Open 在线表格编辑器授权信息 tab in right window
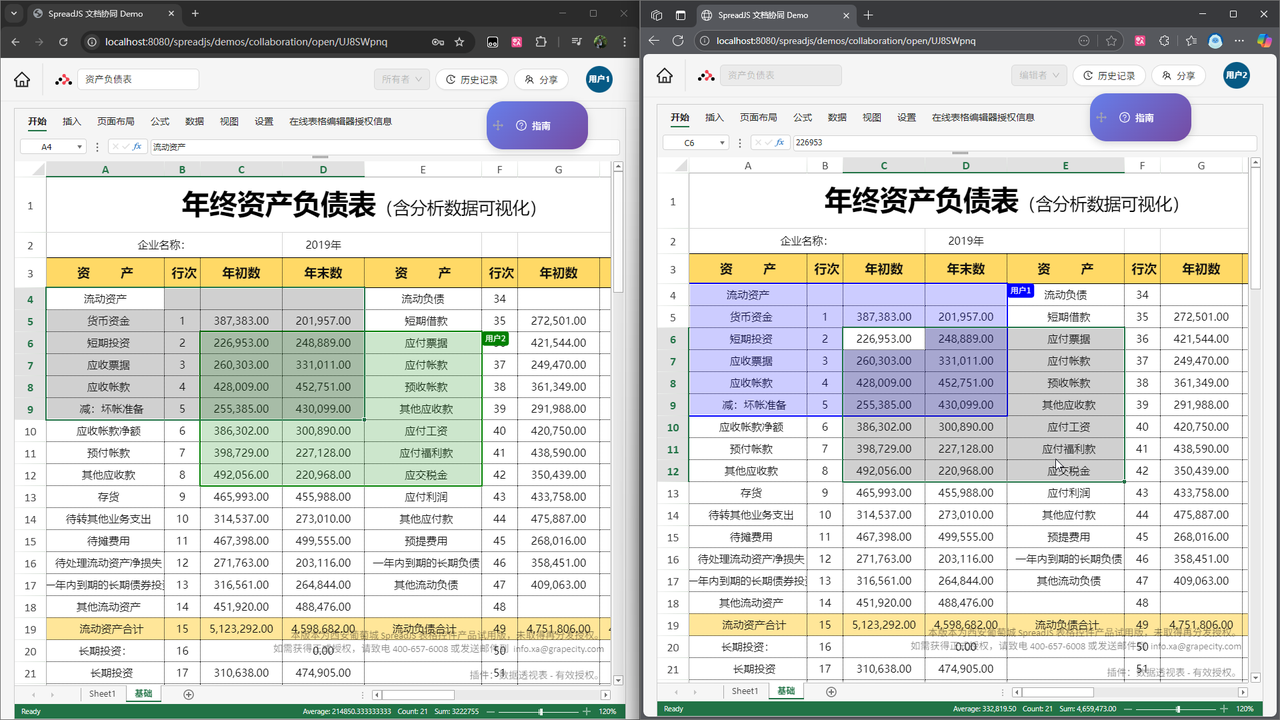 (x=983, y=117)
